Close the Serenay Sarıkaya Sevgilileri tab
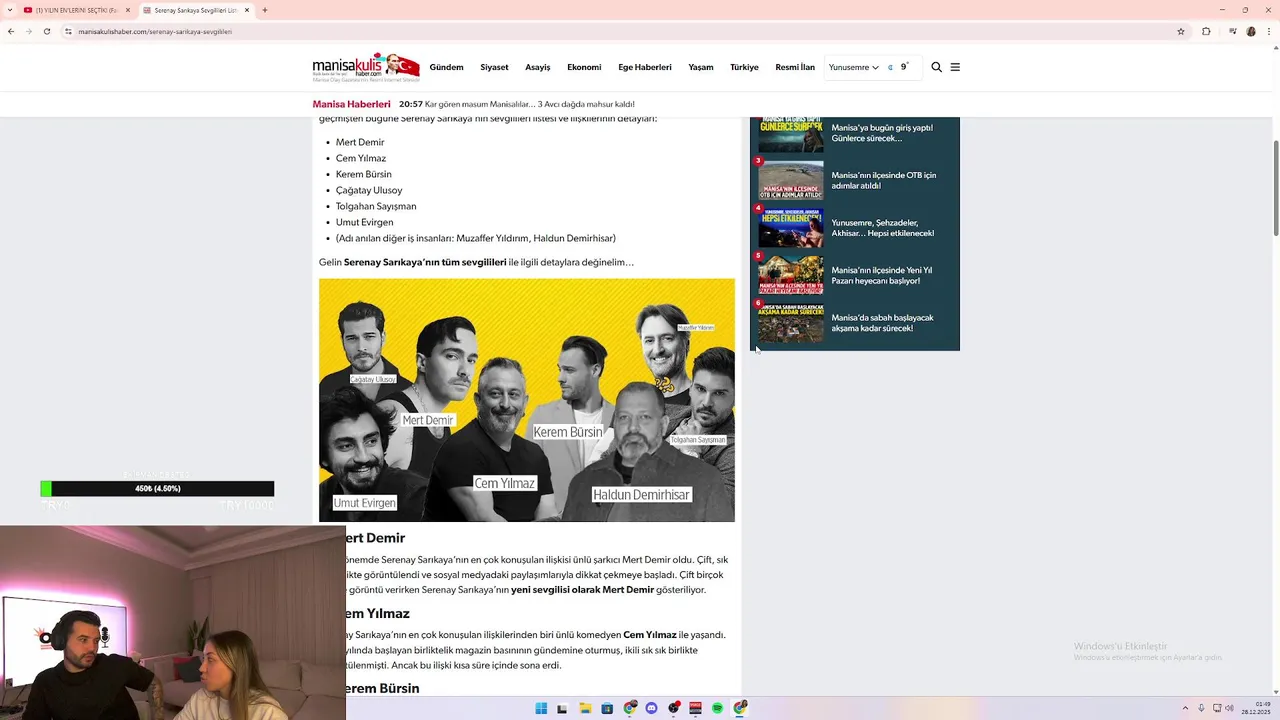This screenshot has width=1280, height=720. click(247, 10)
